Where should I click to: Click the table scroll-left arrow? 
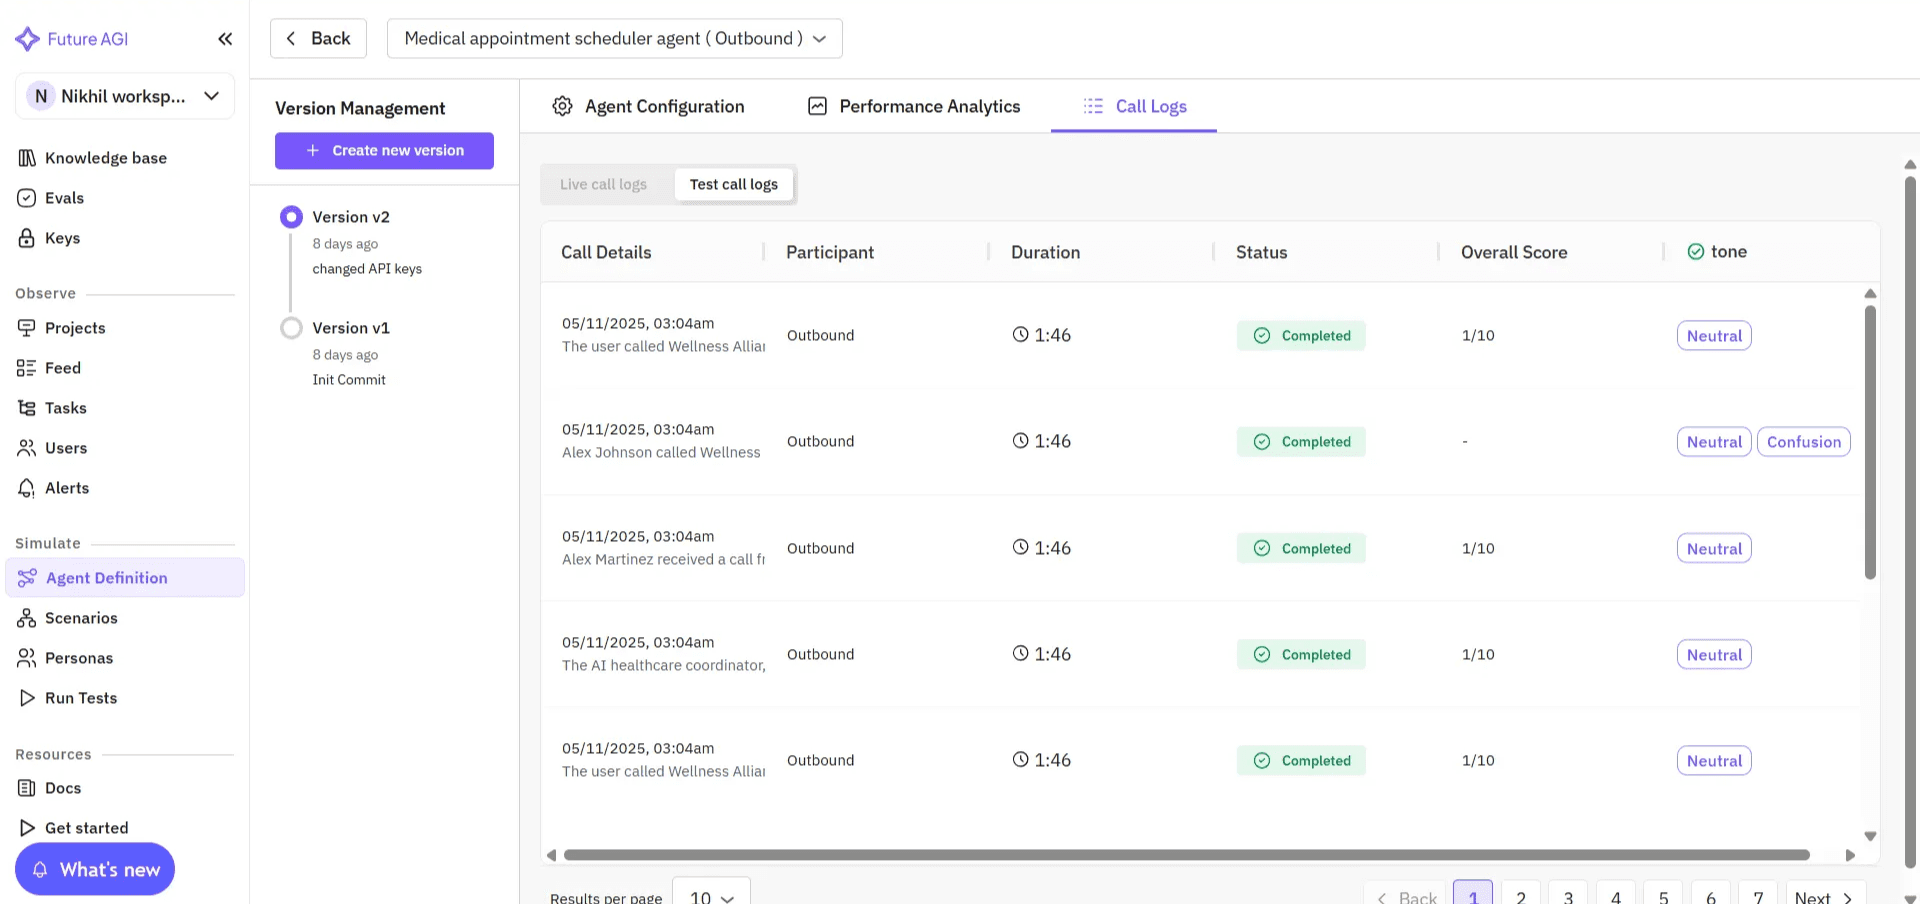pyautogui.click(x=551, y=855)
